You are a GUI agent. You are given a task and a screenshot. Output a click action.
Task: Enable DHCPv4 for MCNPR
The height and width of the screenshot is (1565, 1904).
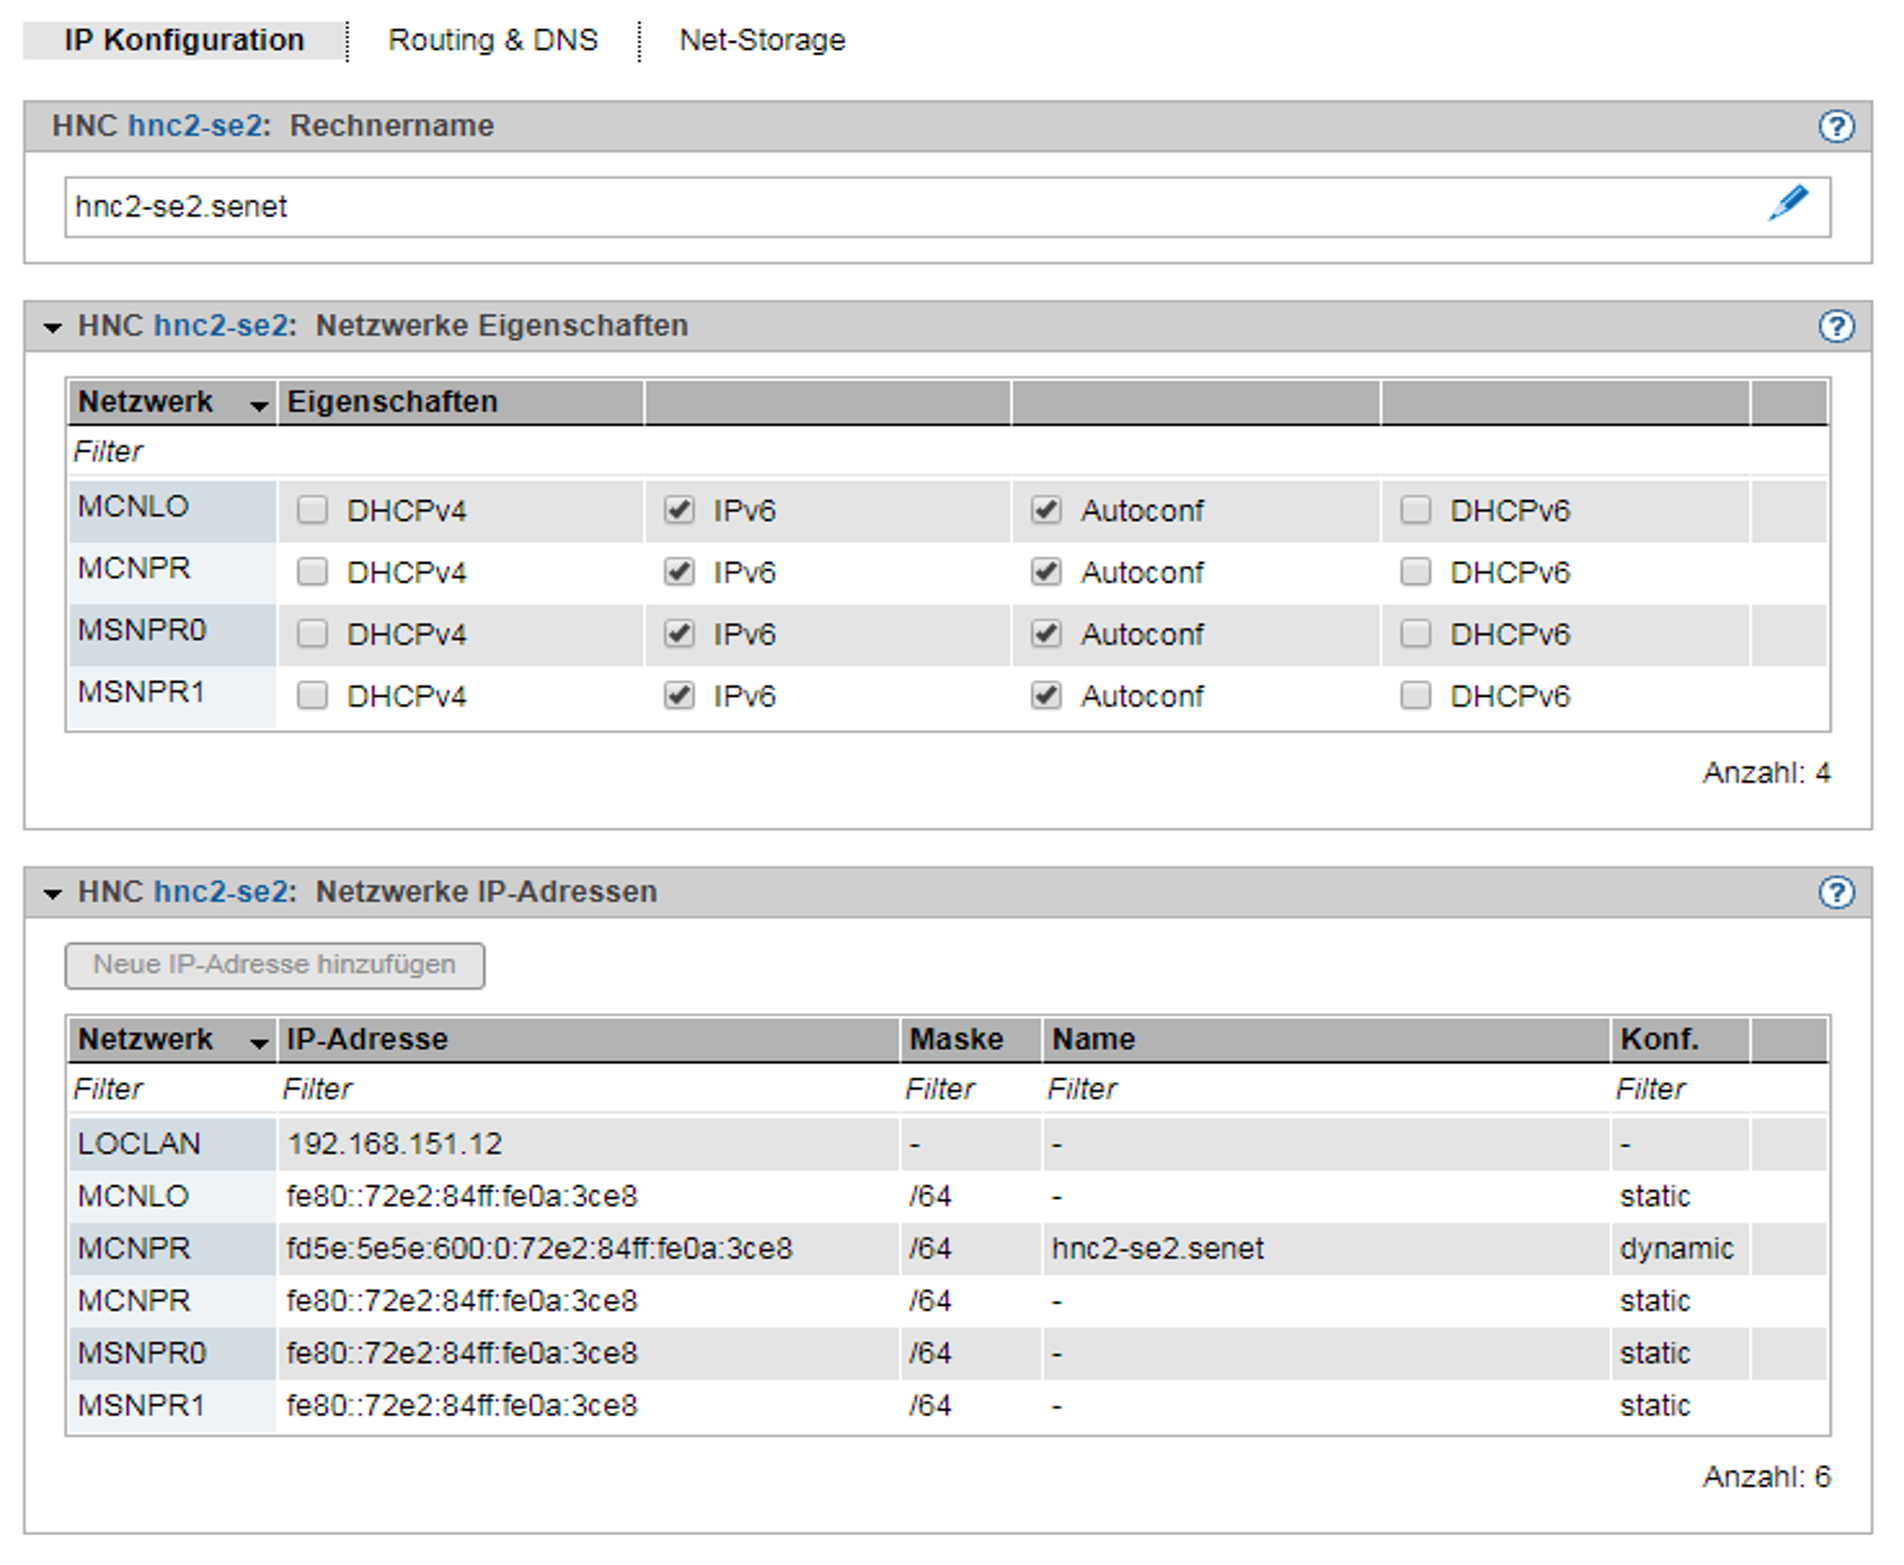[x=312, y=572]
